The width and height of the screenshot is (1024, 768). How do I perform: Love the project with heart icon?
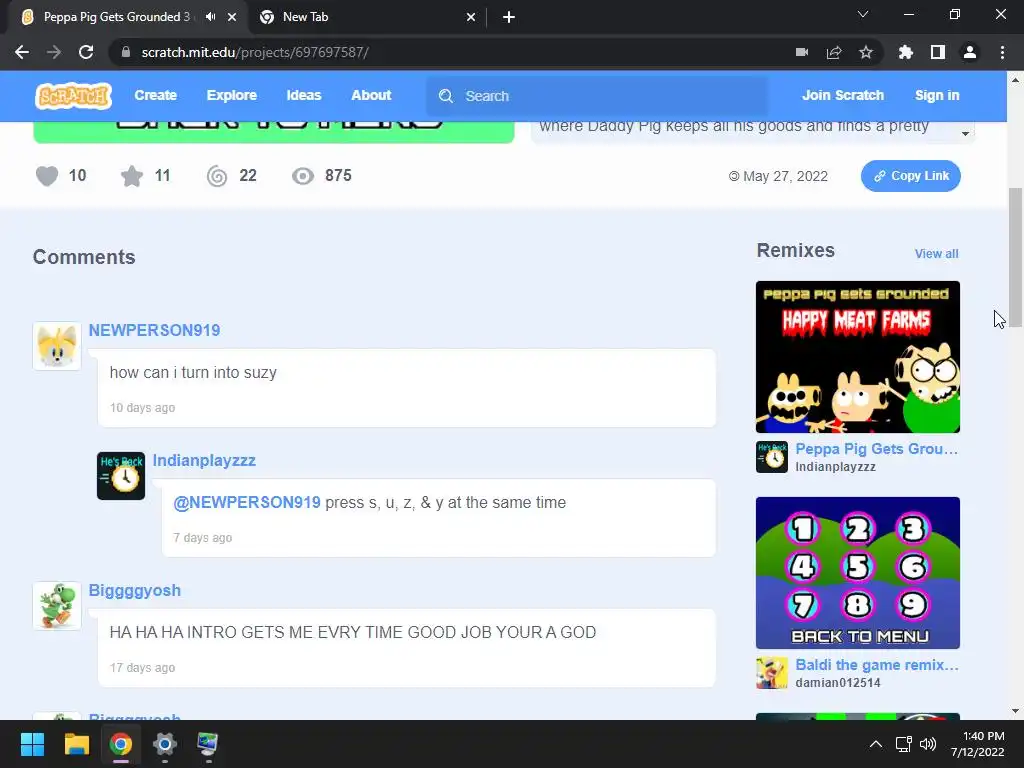point(47,176)
